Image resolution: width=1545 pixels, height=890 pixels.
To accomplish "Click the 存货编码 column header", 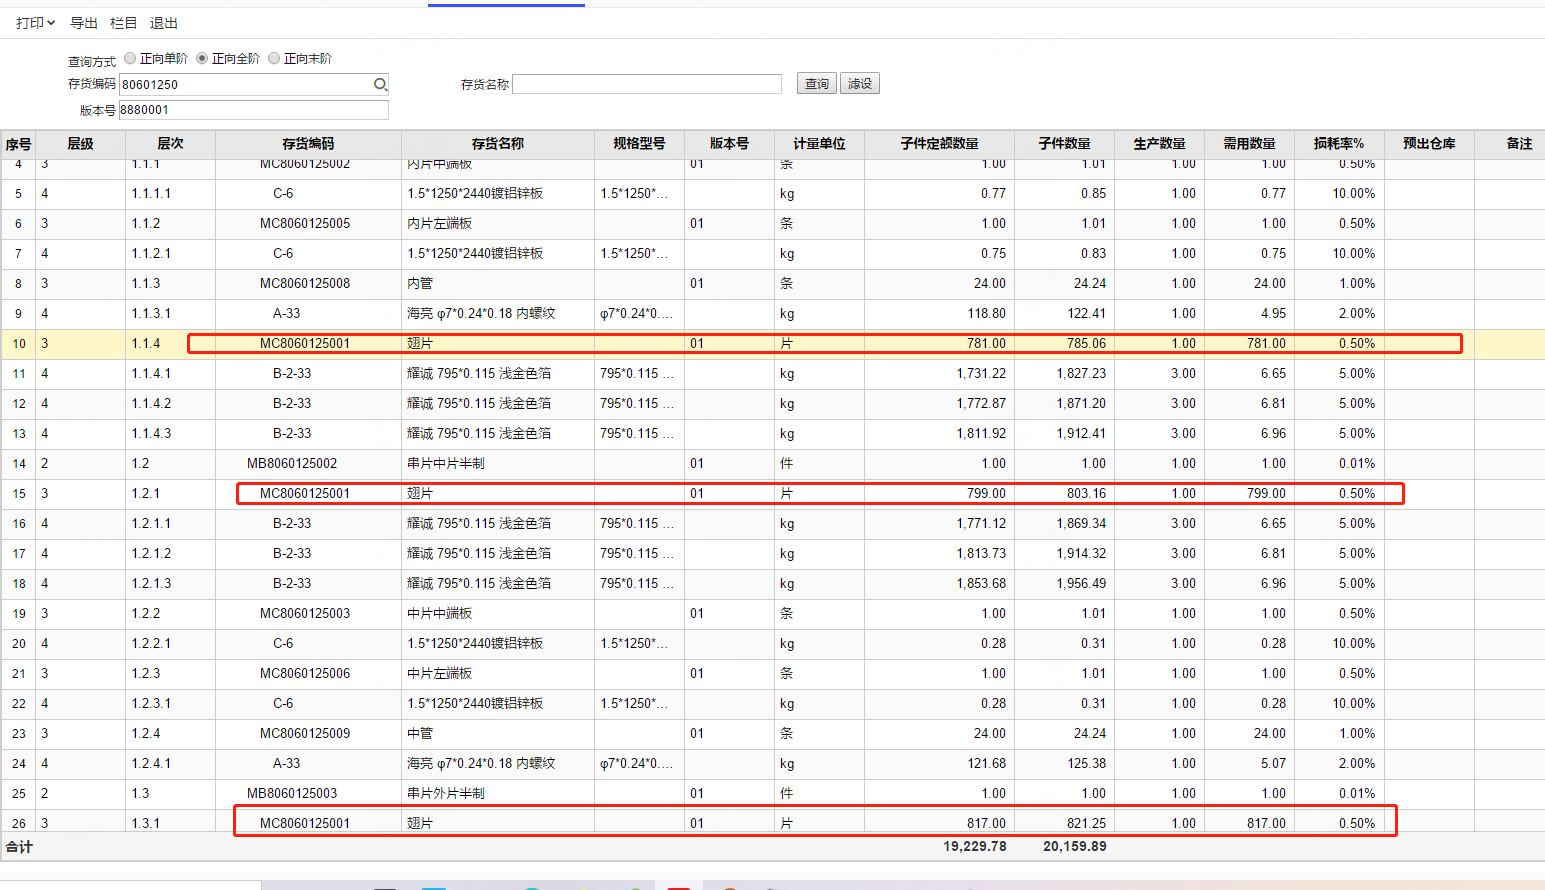I will click(x=308, y=144).
